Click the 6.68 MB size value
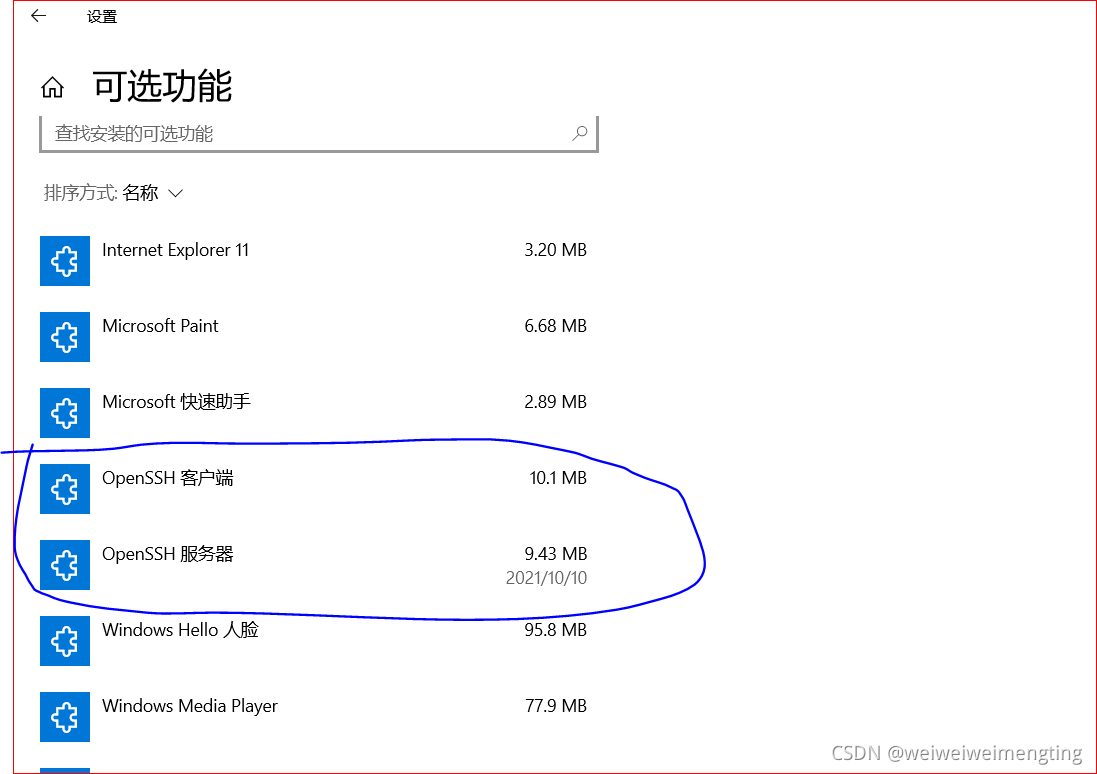 coord(555,326)
